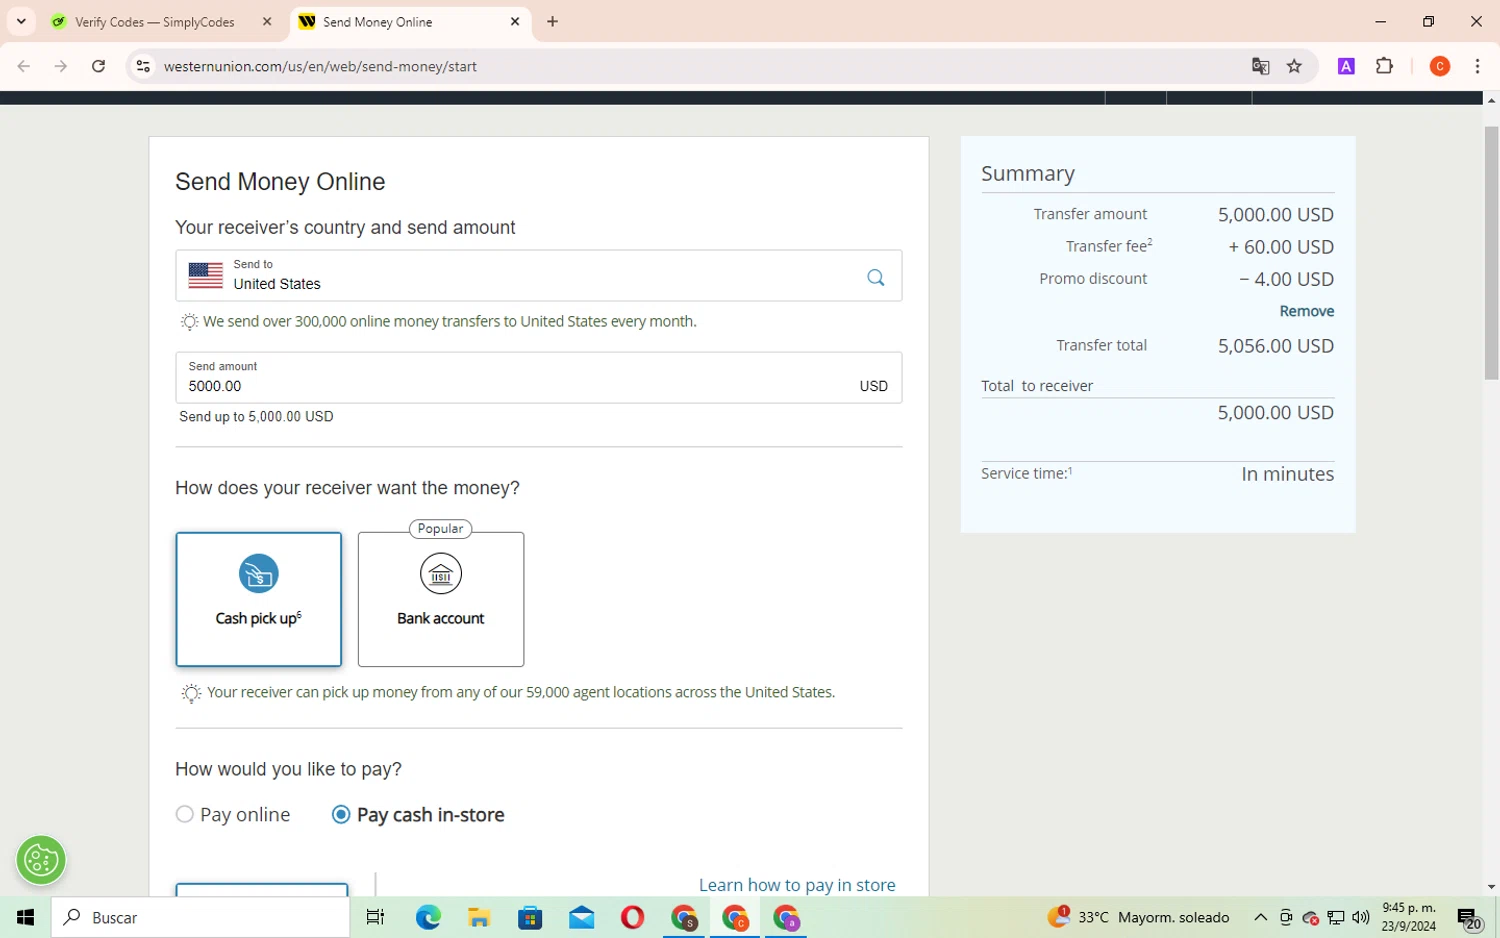
Task: Remove the promo discount
Action: (x=1306, y=311)
